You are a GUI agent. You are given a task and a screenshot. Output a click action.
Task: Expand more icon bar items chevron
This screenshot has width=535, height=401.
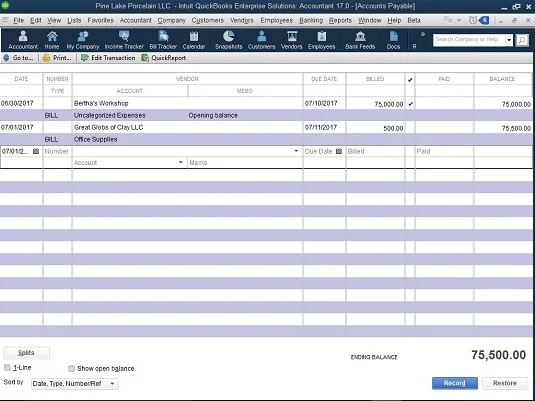[423, 34]
